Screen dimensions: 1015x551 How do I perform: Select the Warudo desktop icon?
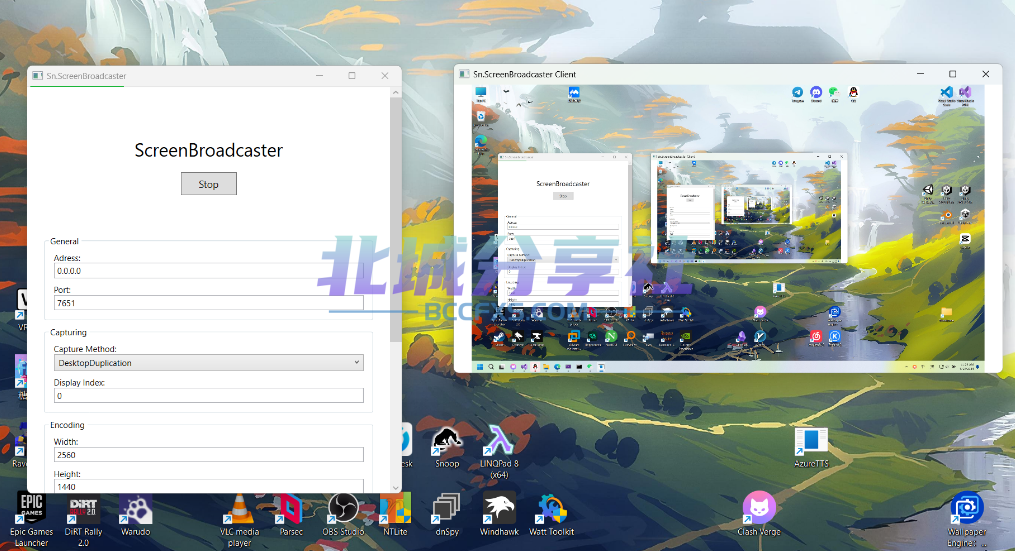(x=135, y=515)
